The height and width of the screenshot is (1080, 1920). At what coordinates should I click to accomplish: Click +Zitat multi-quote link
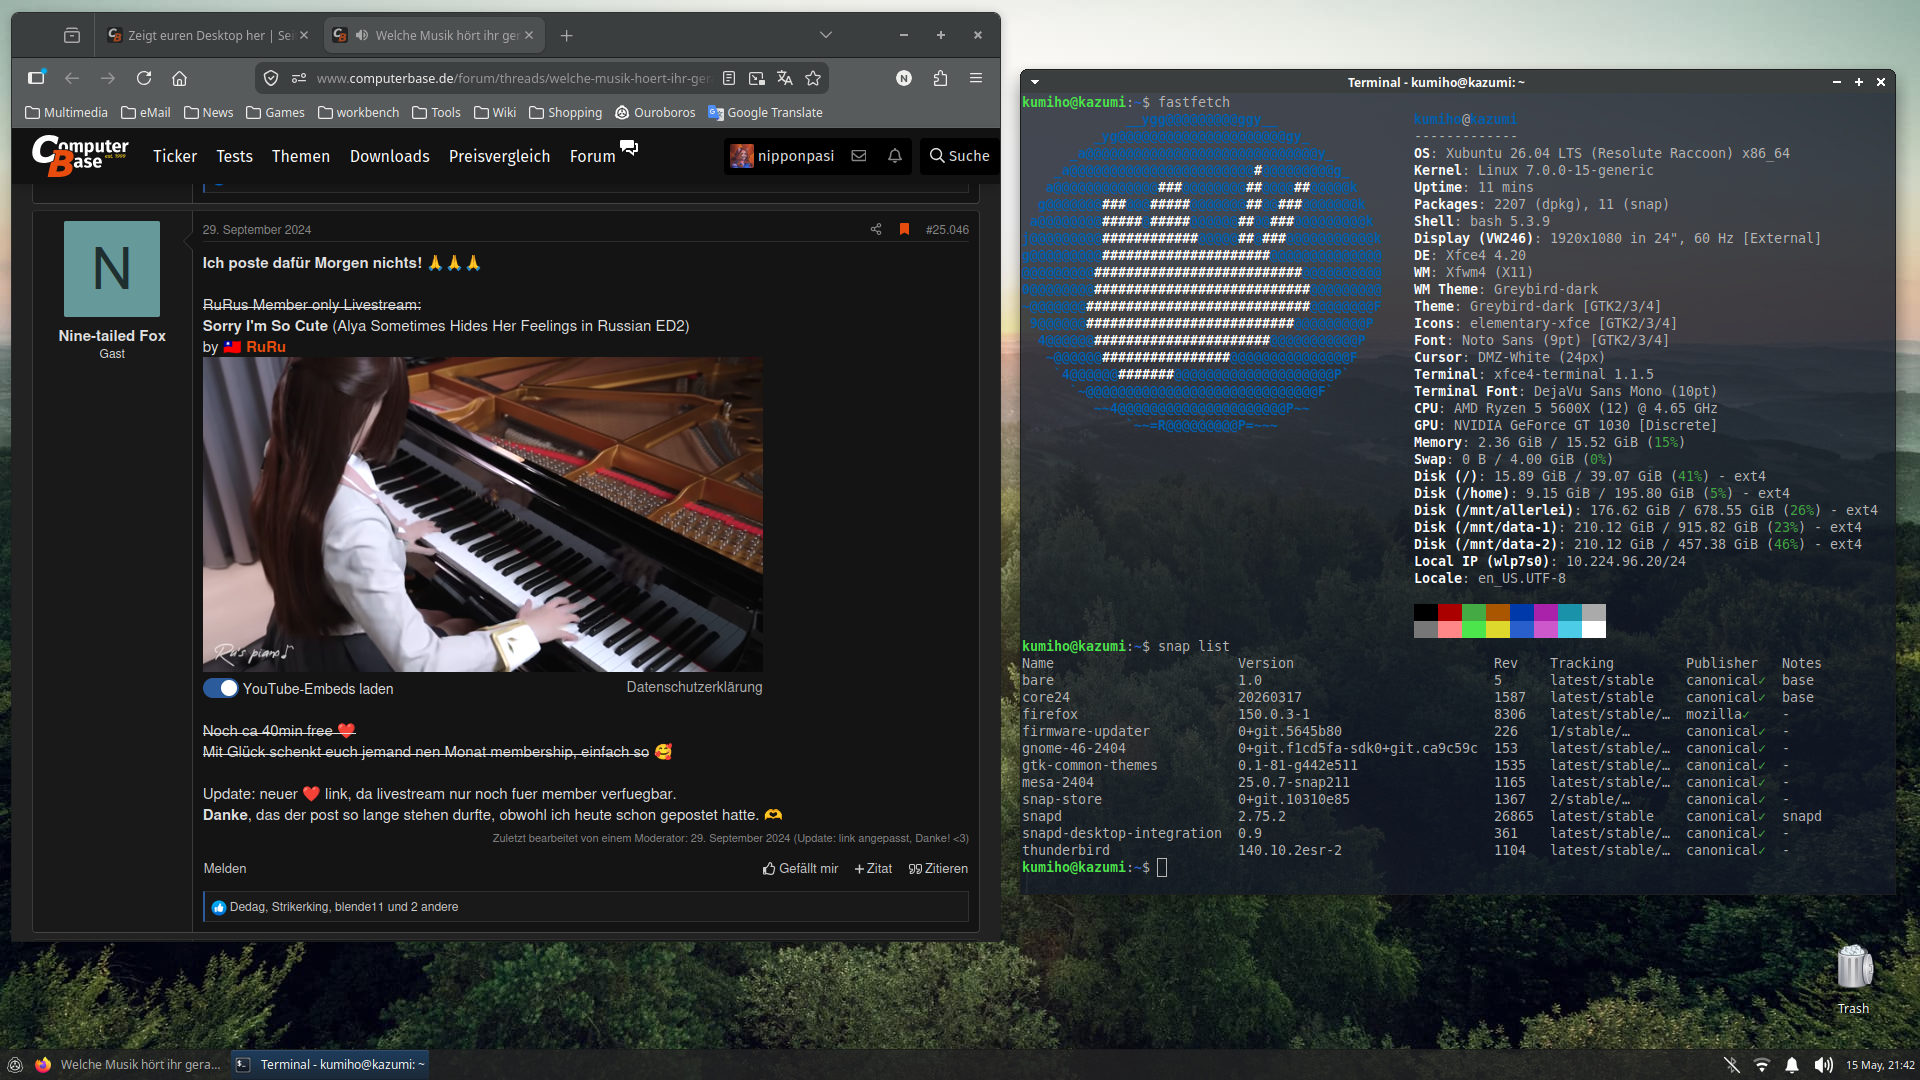click(873, 868)
